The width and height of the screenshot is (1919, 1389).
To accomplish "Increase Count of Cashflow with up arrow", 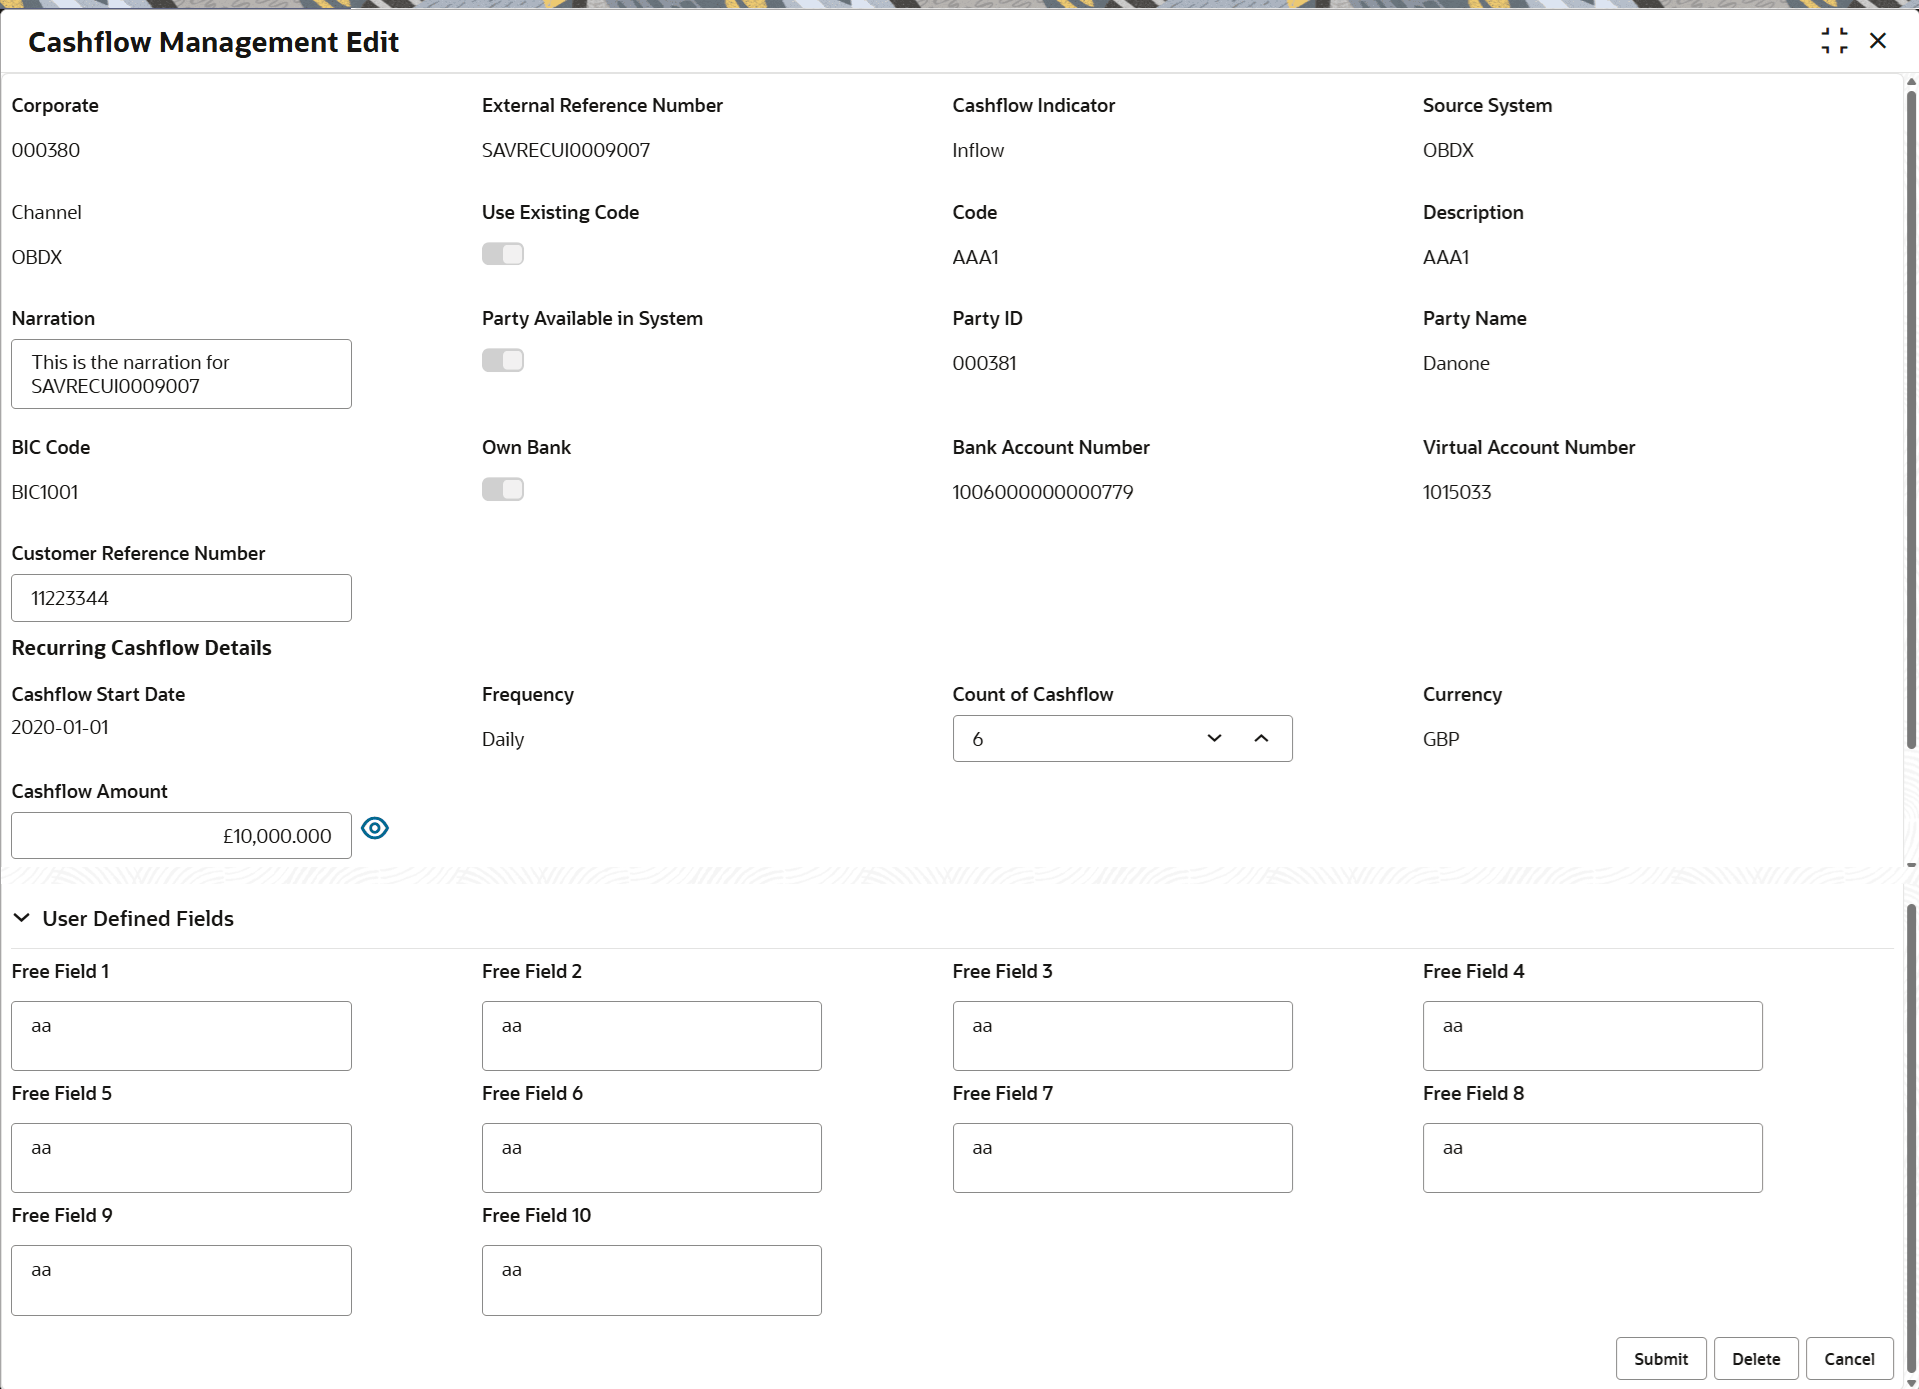I will [1261, 738].
